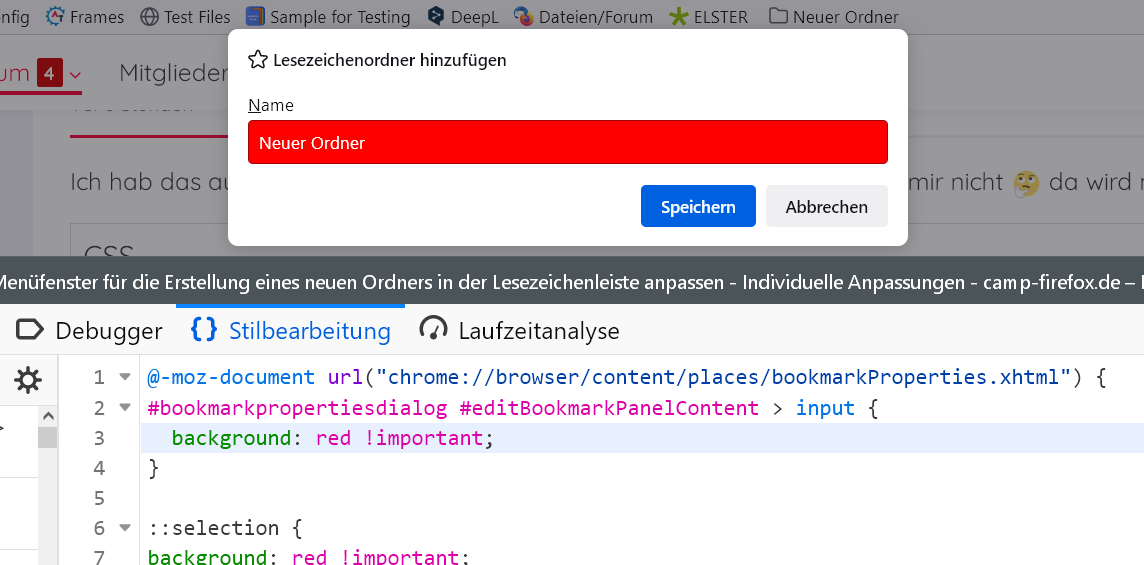
Task: Open style editor settings gear
Action: pos(28,380)
